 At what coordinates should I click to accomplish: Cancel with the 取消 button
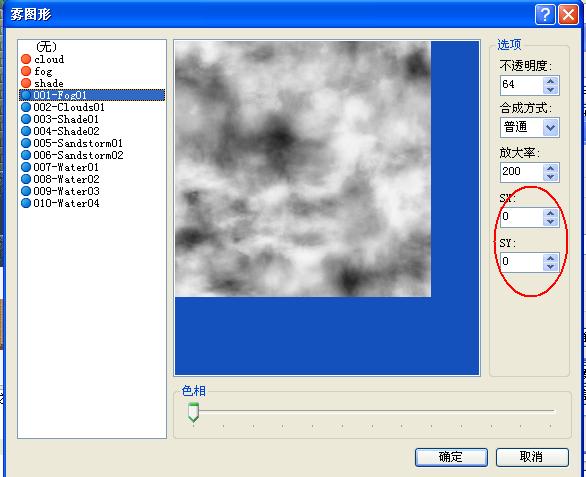coord(532,457)
